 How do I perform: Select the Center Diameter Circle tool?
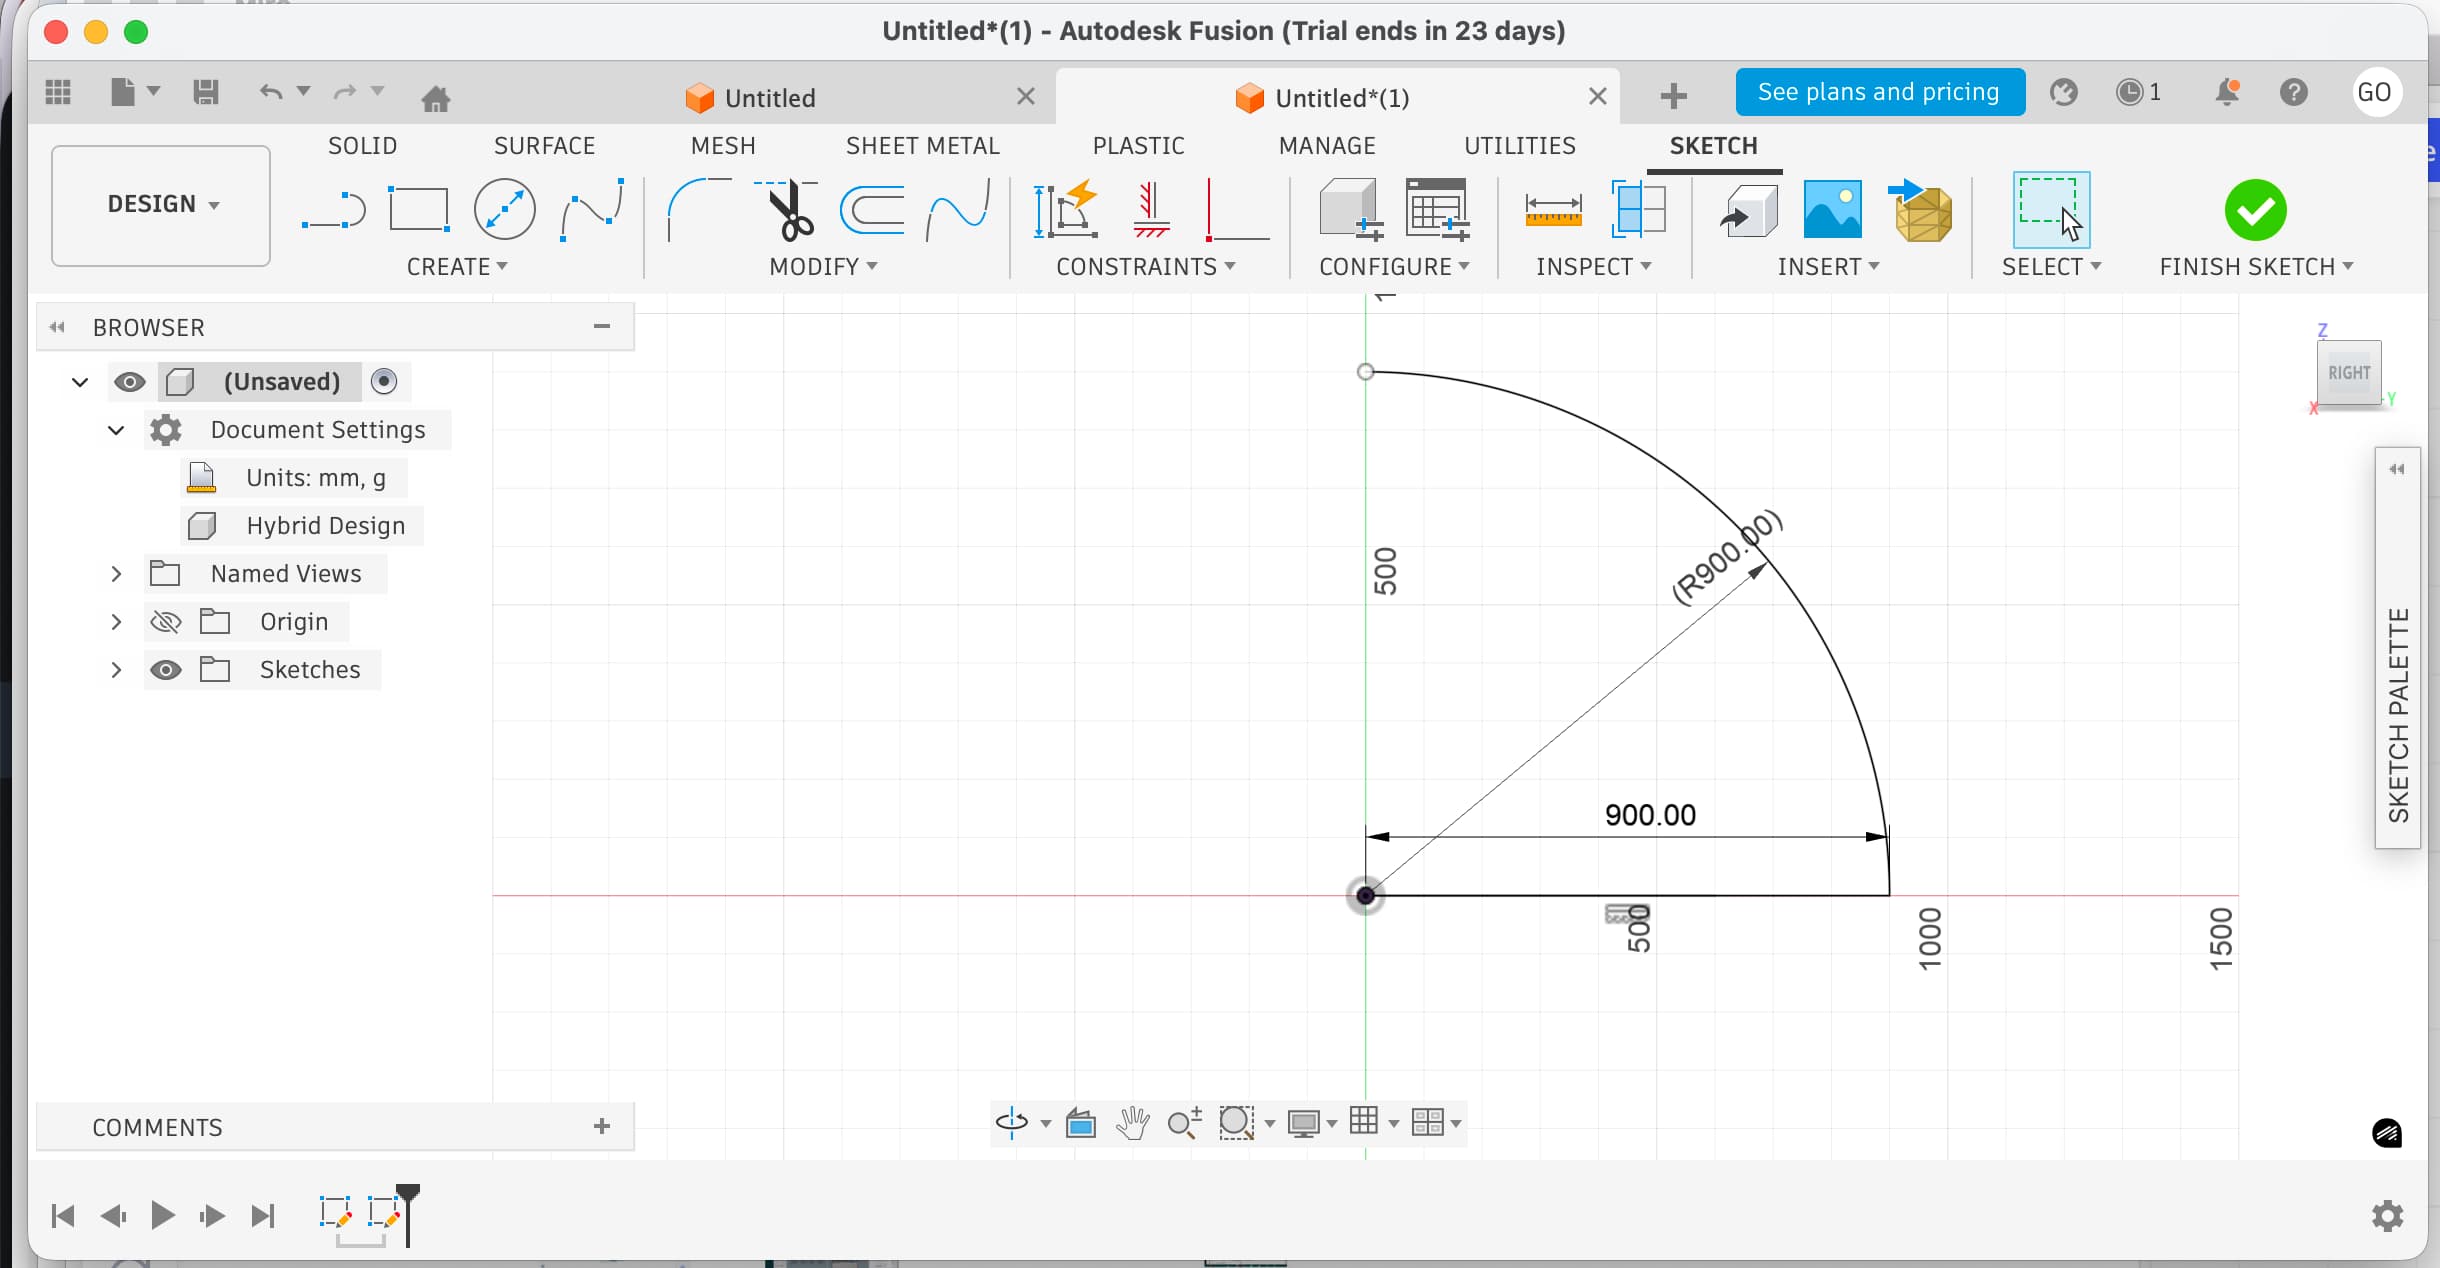coord(504,210)
